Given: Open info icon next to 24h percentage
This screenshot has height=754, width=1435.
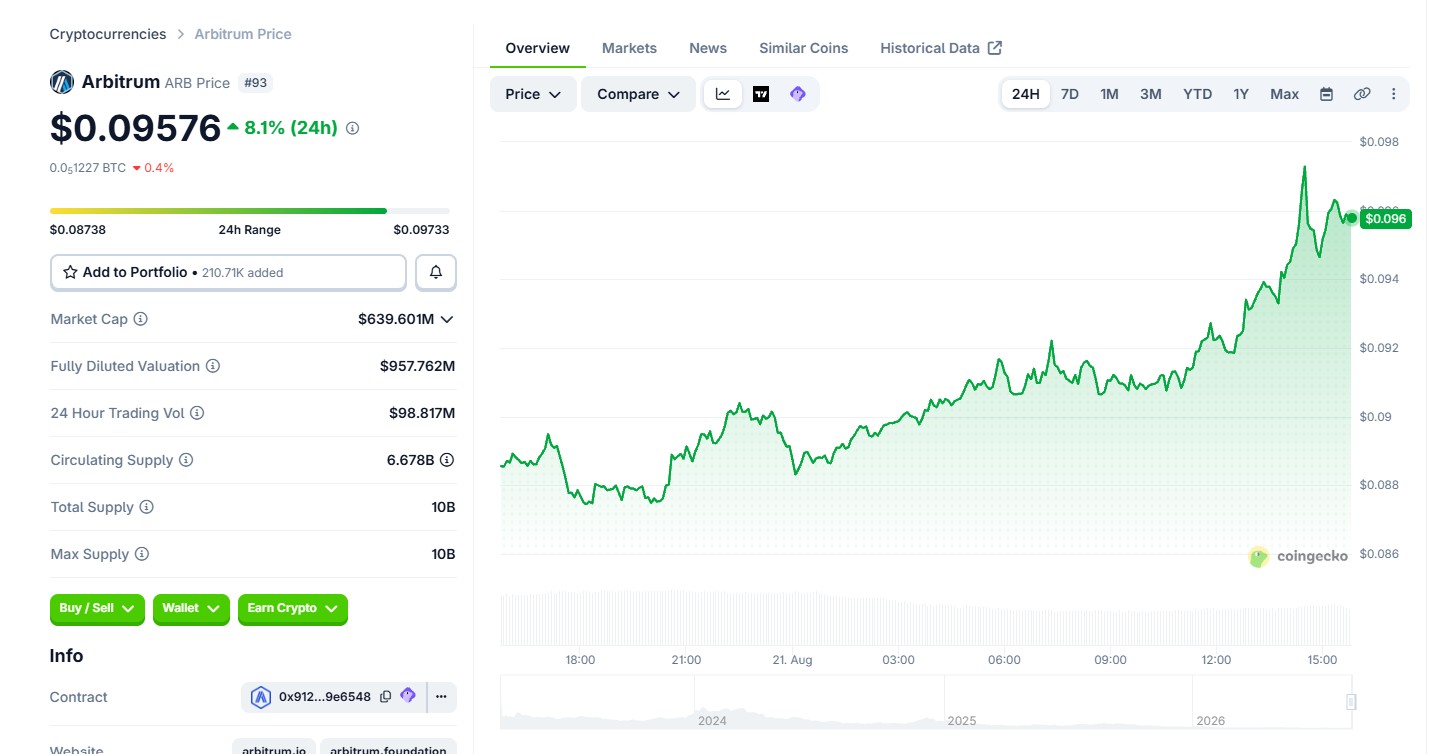Looking at the screenshot, I should (x=352, y=128).
